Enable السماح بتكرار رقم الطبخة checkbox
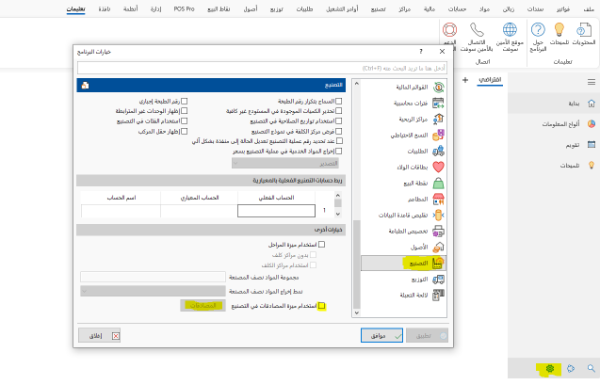This screenshot has width=600, height=379. (338, 101)
